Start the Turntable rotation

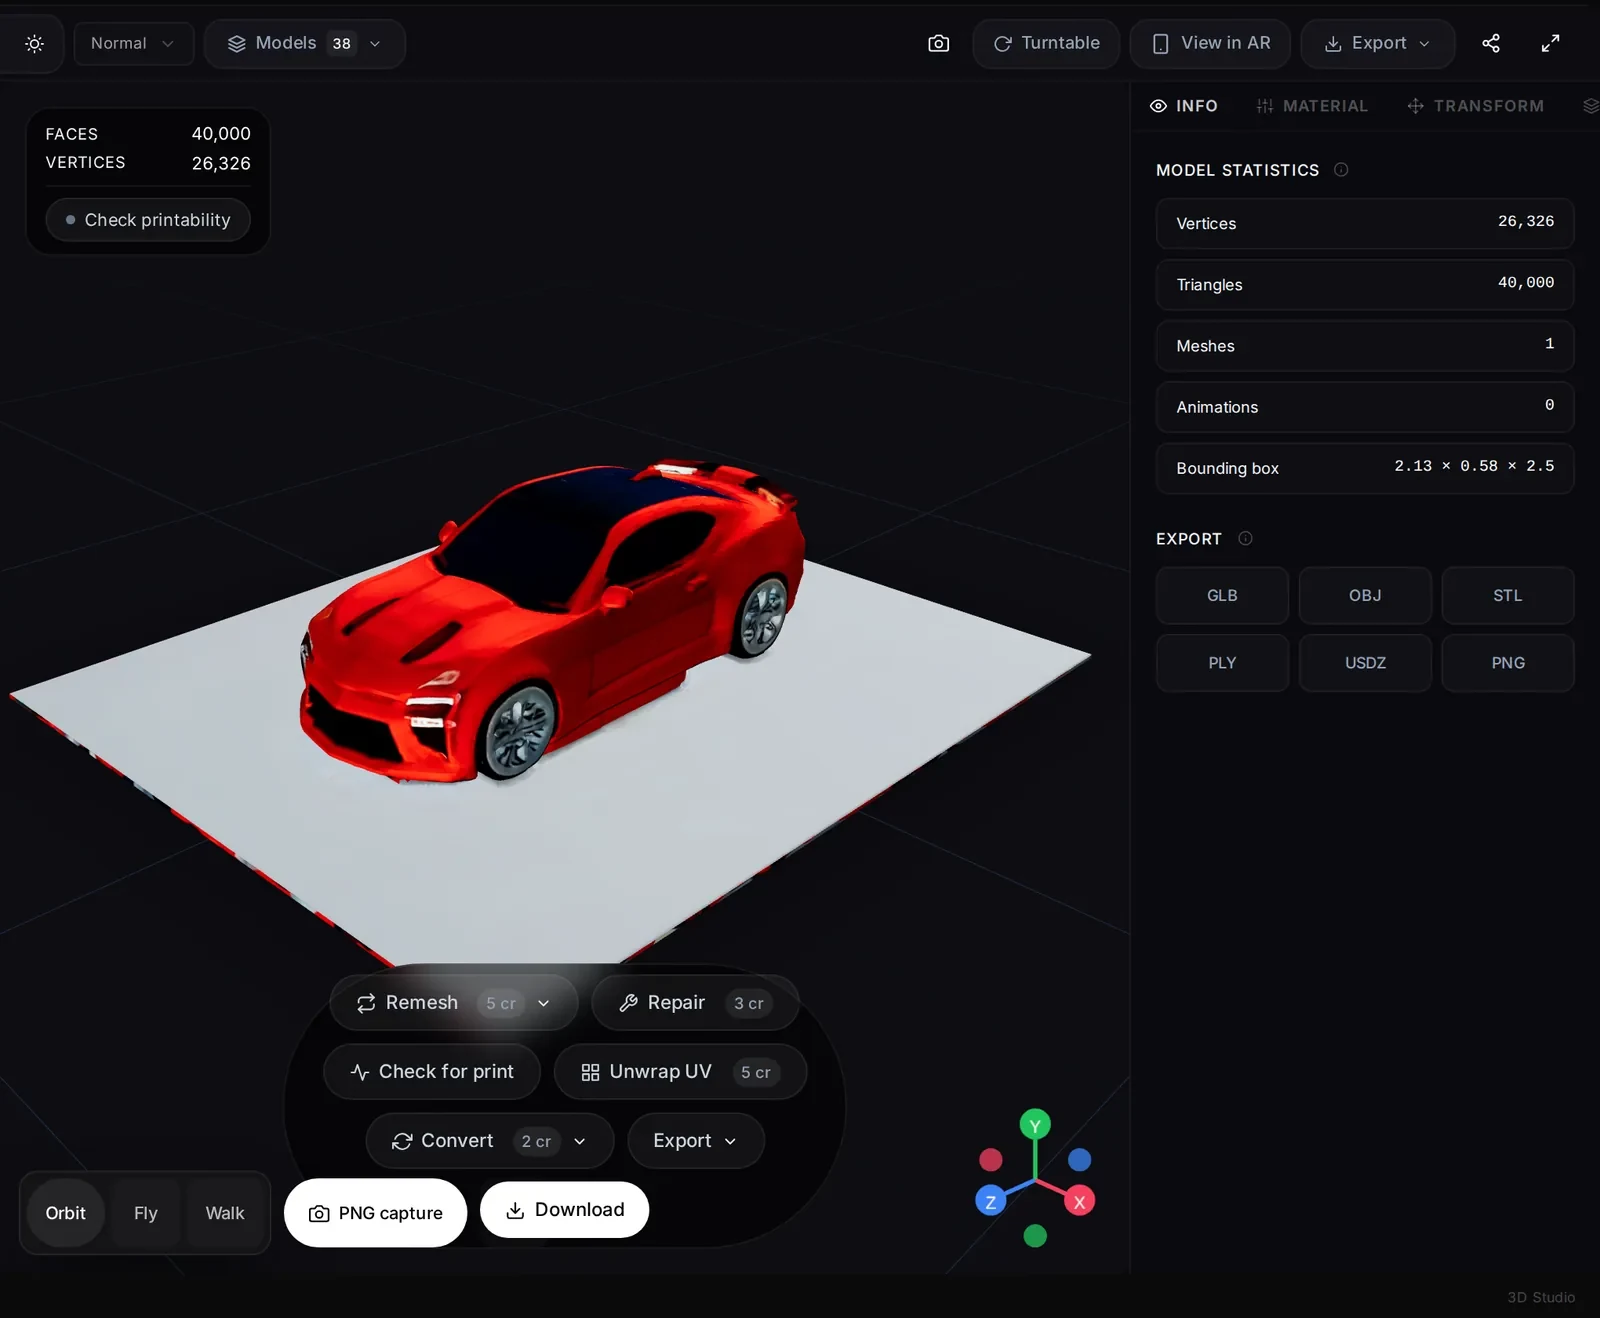point(1046,44)
